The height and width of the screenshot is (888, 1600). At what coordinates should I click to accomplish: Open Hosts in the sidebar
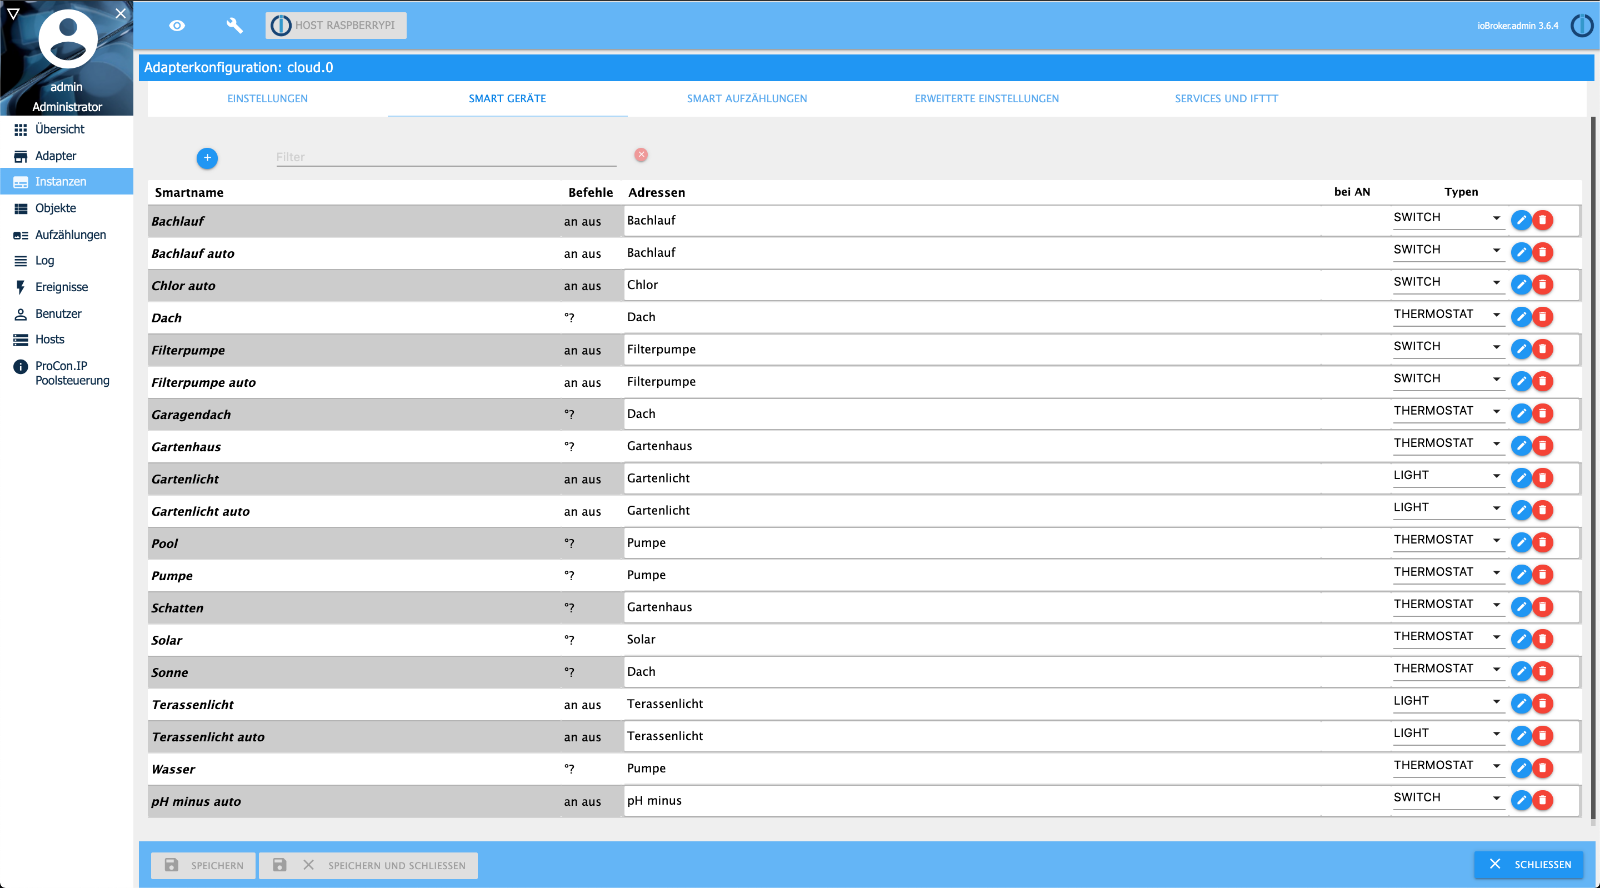click(x=66, y=340)
